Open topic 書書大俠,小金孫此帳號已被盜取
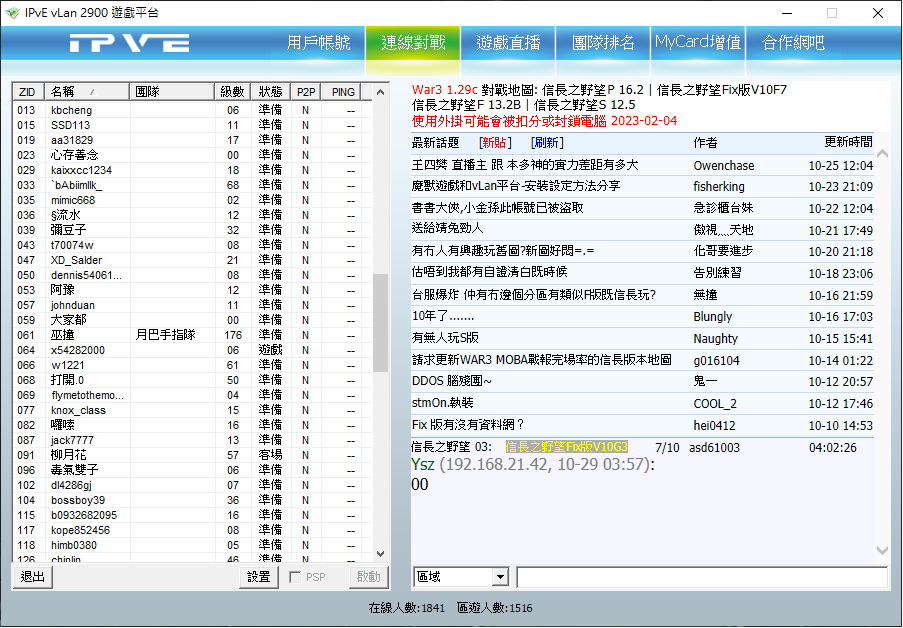Viewport: 903px width, 628px height. coord(498,208)
